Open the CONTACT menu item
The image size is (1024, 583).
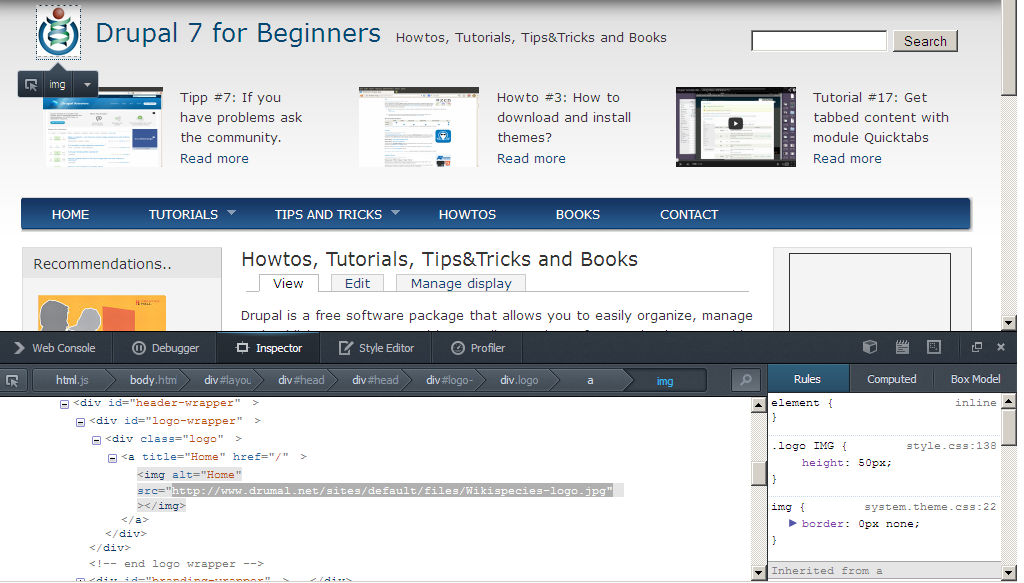coord(689,214)
